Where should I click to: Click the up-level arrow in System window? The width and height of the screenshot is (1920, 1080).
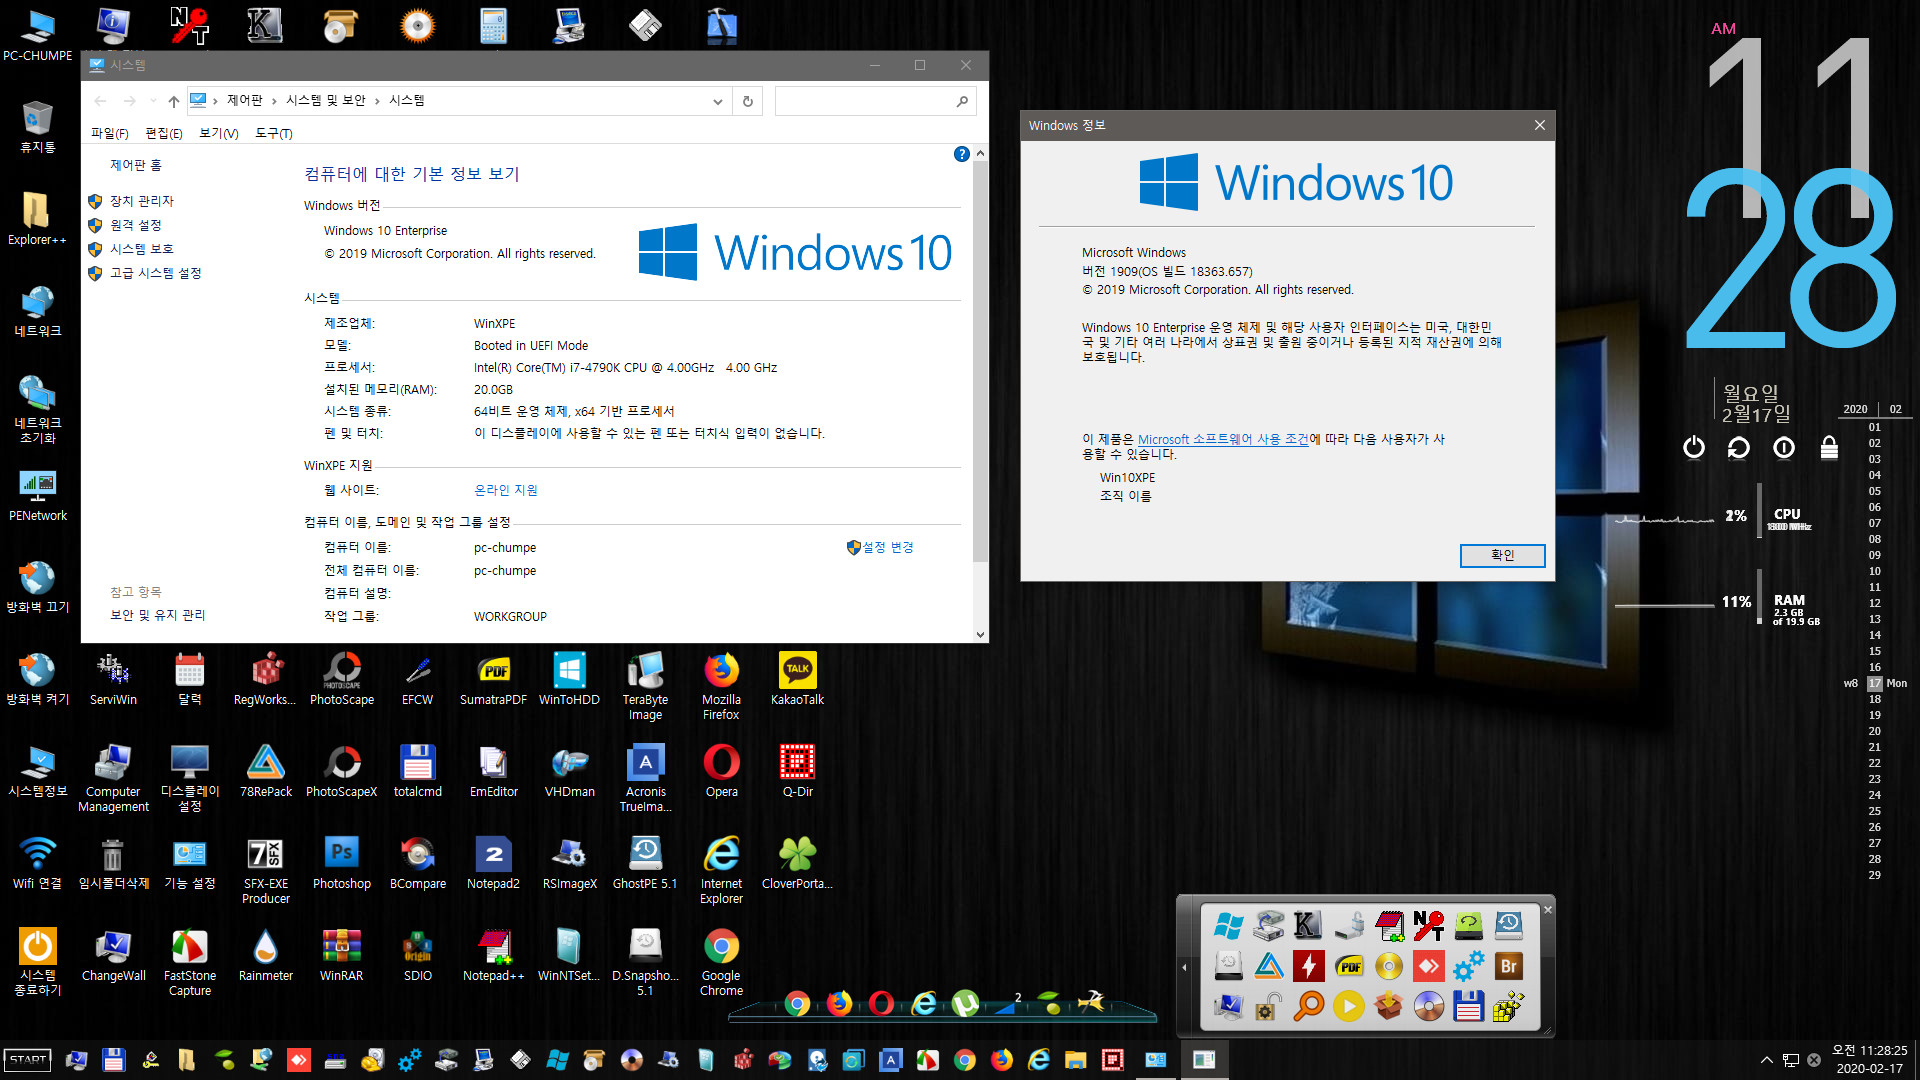[174, 101]
